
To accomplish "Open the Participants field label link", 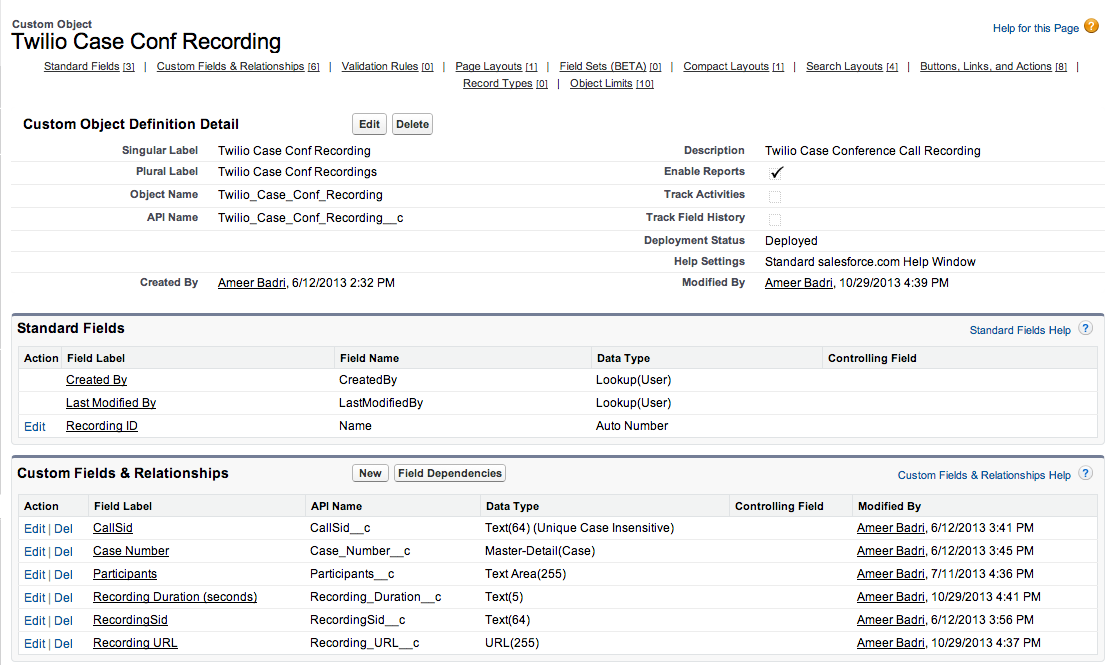I will point(125,574).
